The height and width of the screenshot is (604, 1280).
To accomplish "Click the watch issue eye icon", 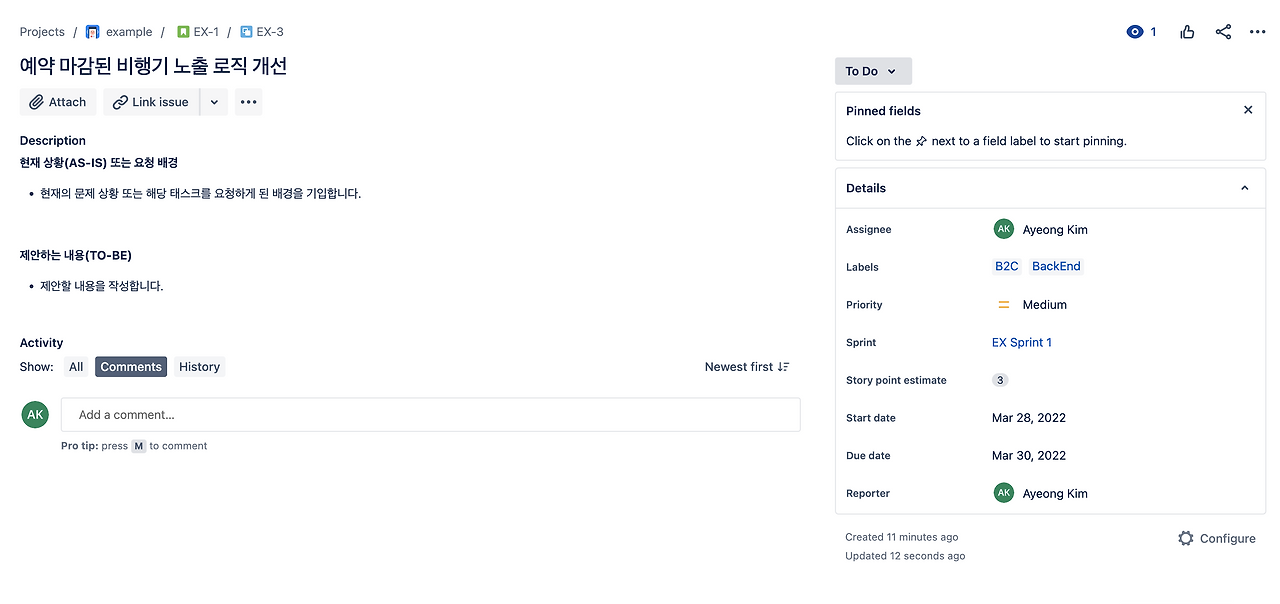I will pyautogui.click(x=1135, y=32).
